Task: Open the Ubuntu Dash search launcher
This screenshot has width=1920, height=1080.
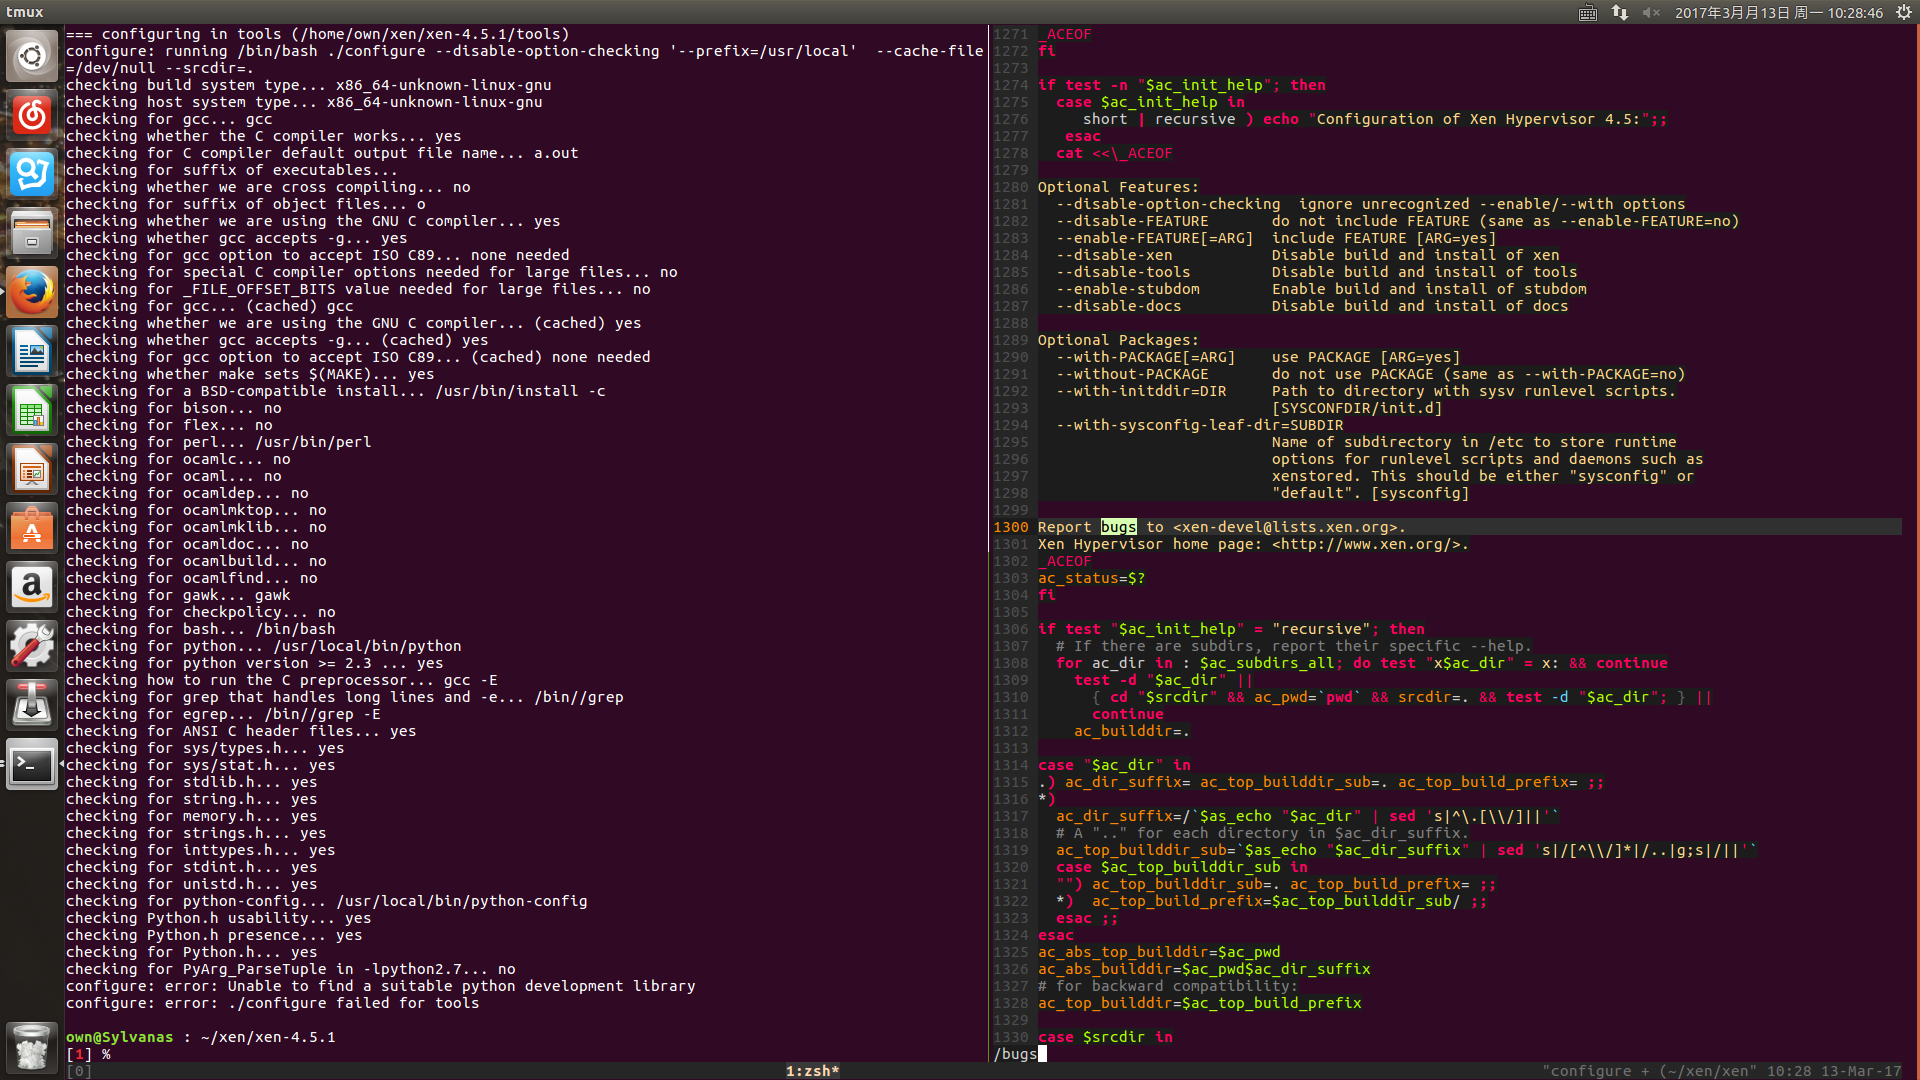Action: (32, 56)
